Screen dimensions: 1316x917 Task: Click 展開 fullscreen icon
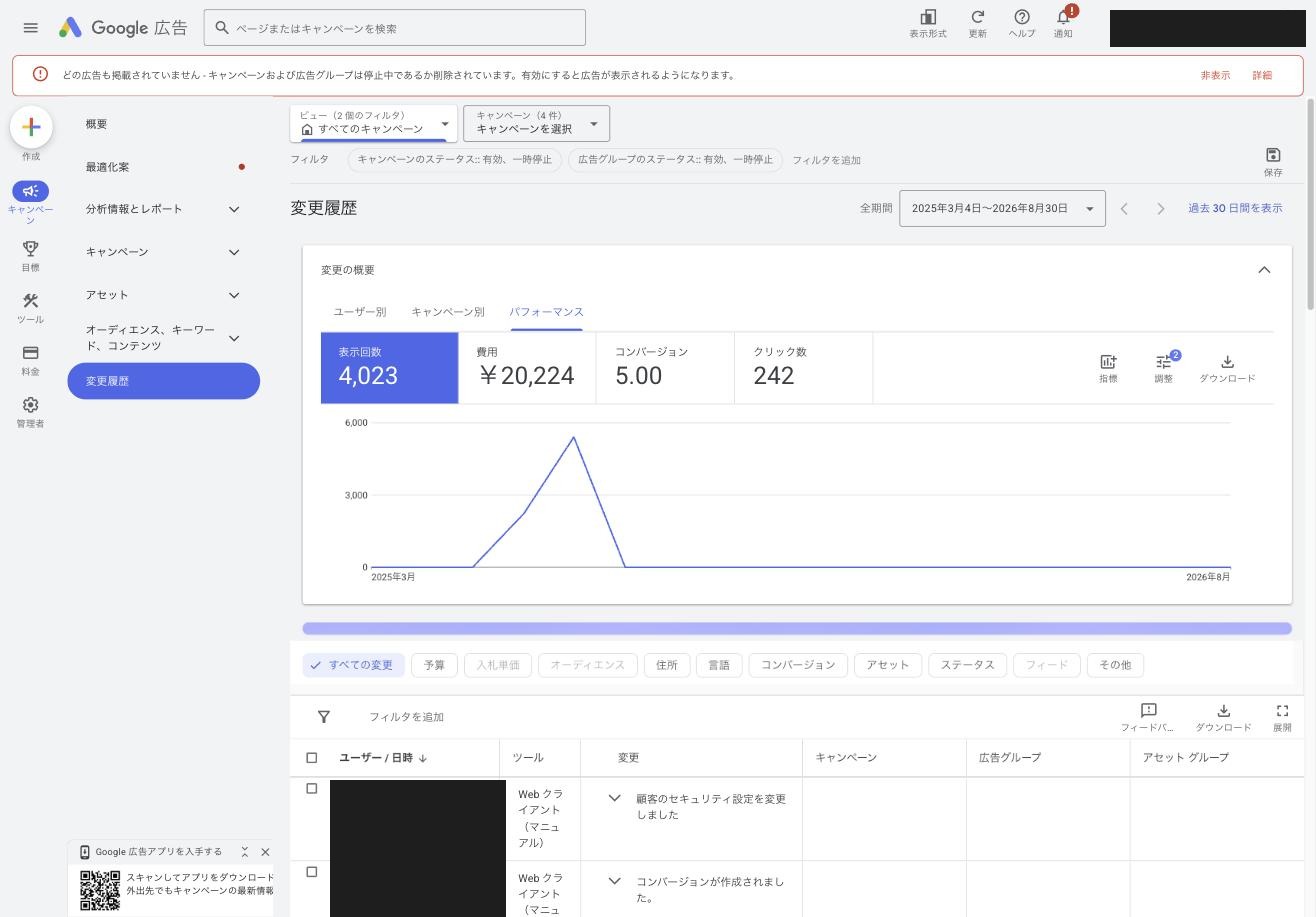[x=1282, y=717]
